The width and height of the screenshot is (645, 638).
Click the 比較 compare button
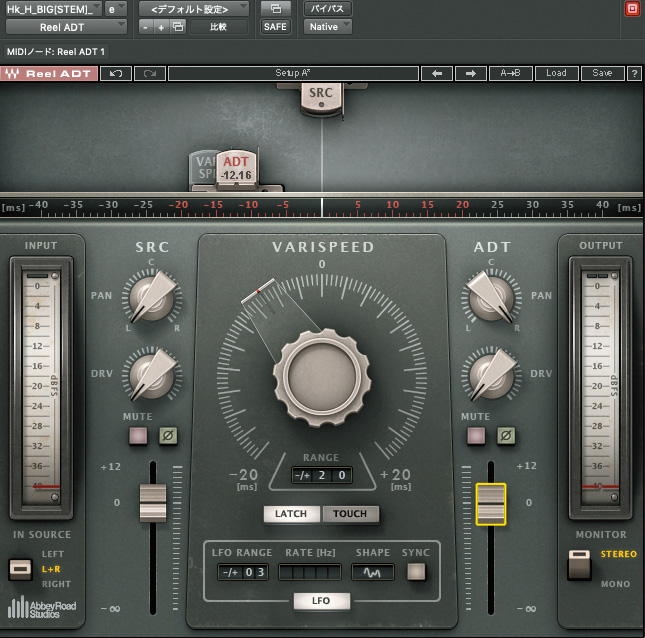[218, 27]
